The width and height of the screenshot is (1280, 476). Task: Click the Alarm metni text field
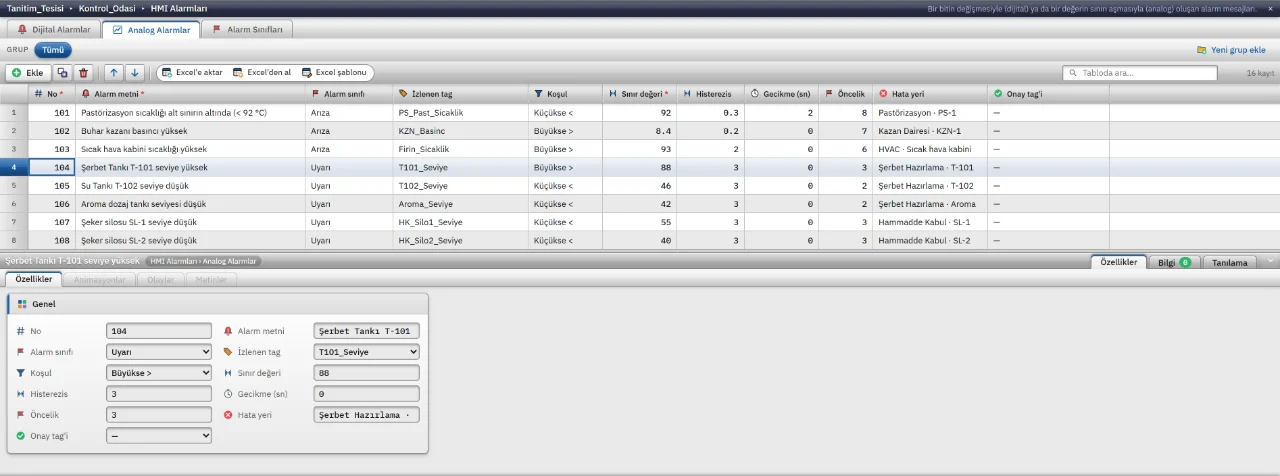(367, 331)
